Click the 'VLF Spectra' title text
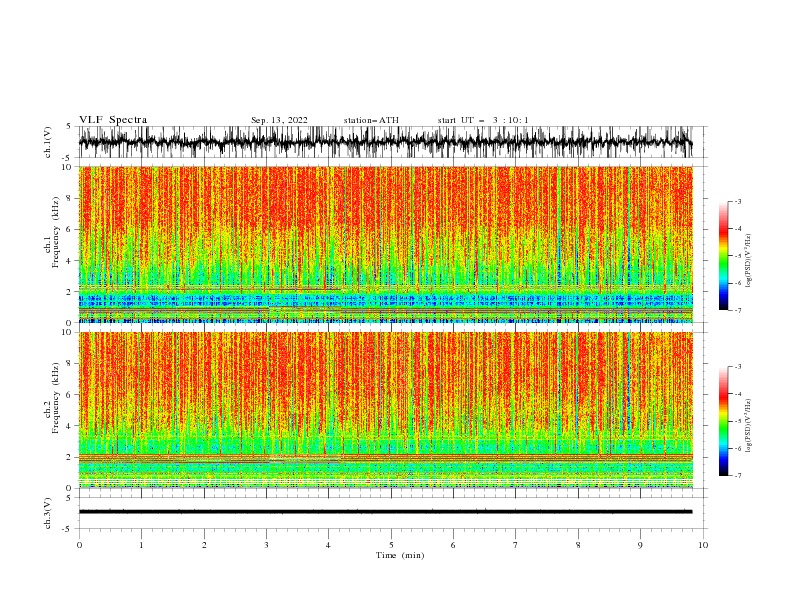 (113, 120)
